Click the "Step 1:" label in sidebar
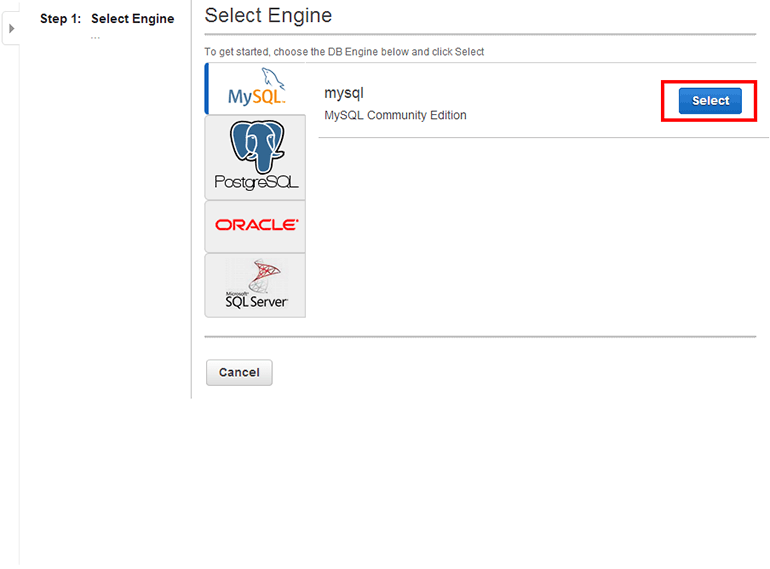770x569 pixels. (x=60, y=19)
